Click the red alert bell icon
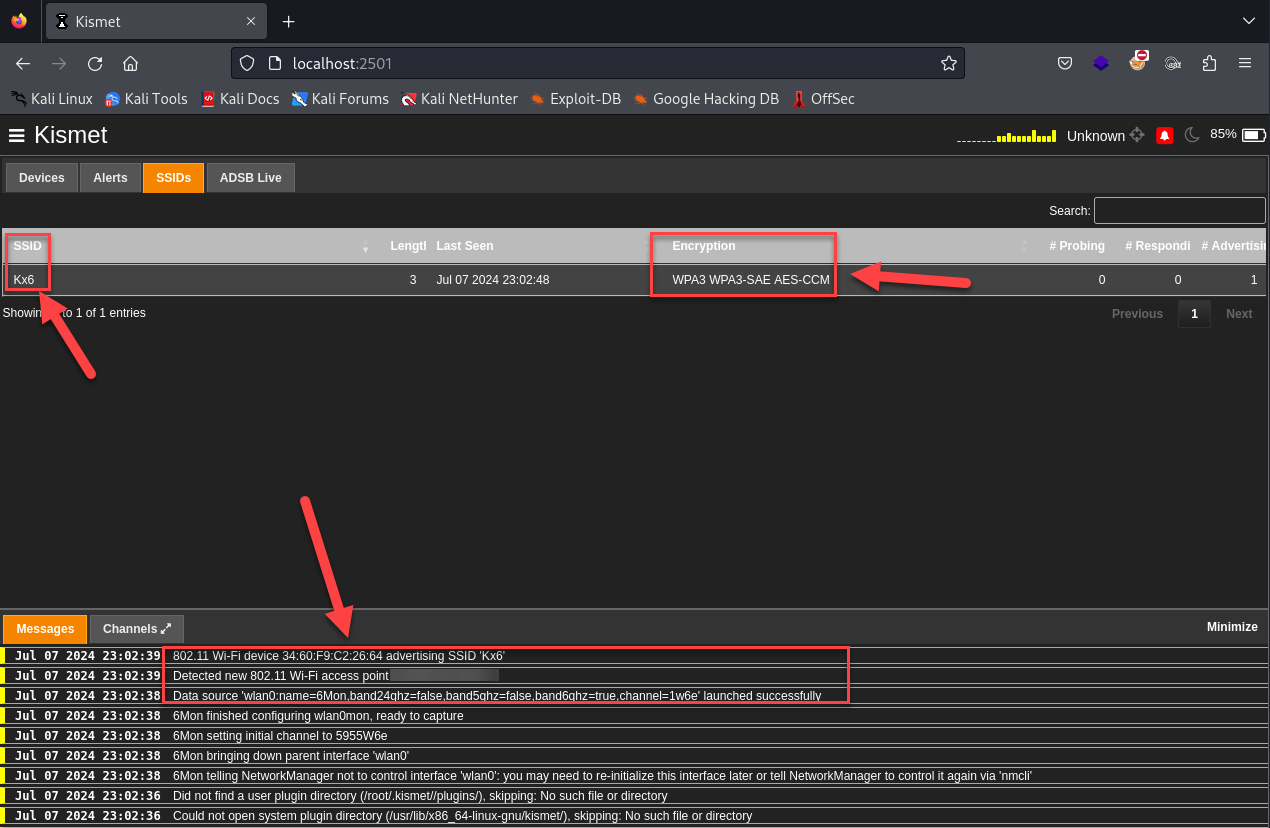The image size is (1270, 828). coord(1164,135)
